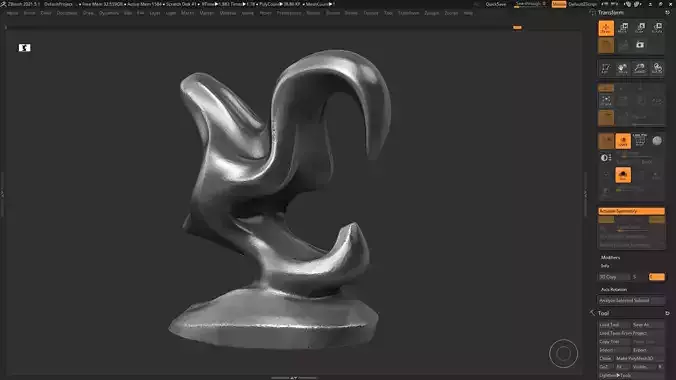
Task: Select the Move mode icon
Action: (623, 28)
